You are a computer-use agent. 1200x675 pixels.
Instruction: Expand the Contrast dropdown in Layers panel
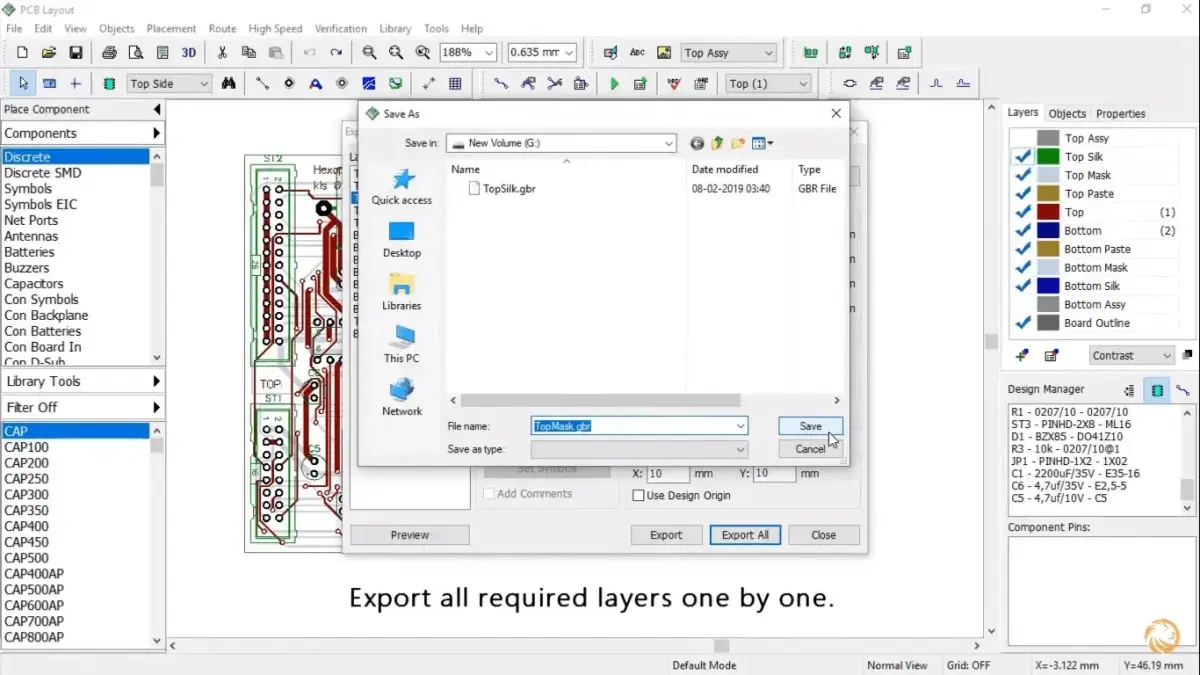1166,355
